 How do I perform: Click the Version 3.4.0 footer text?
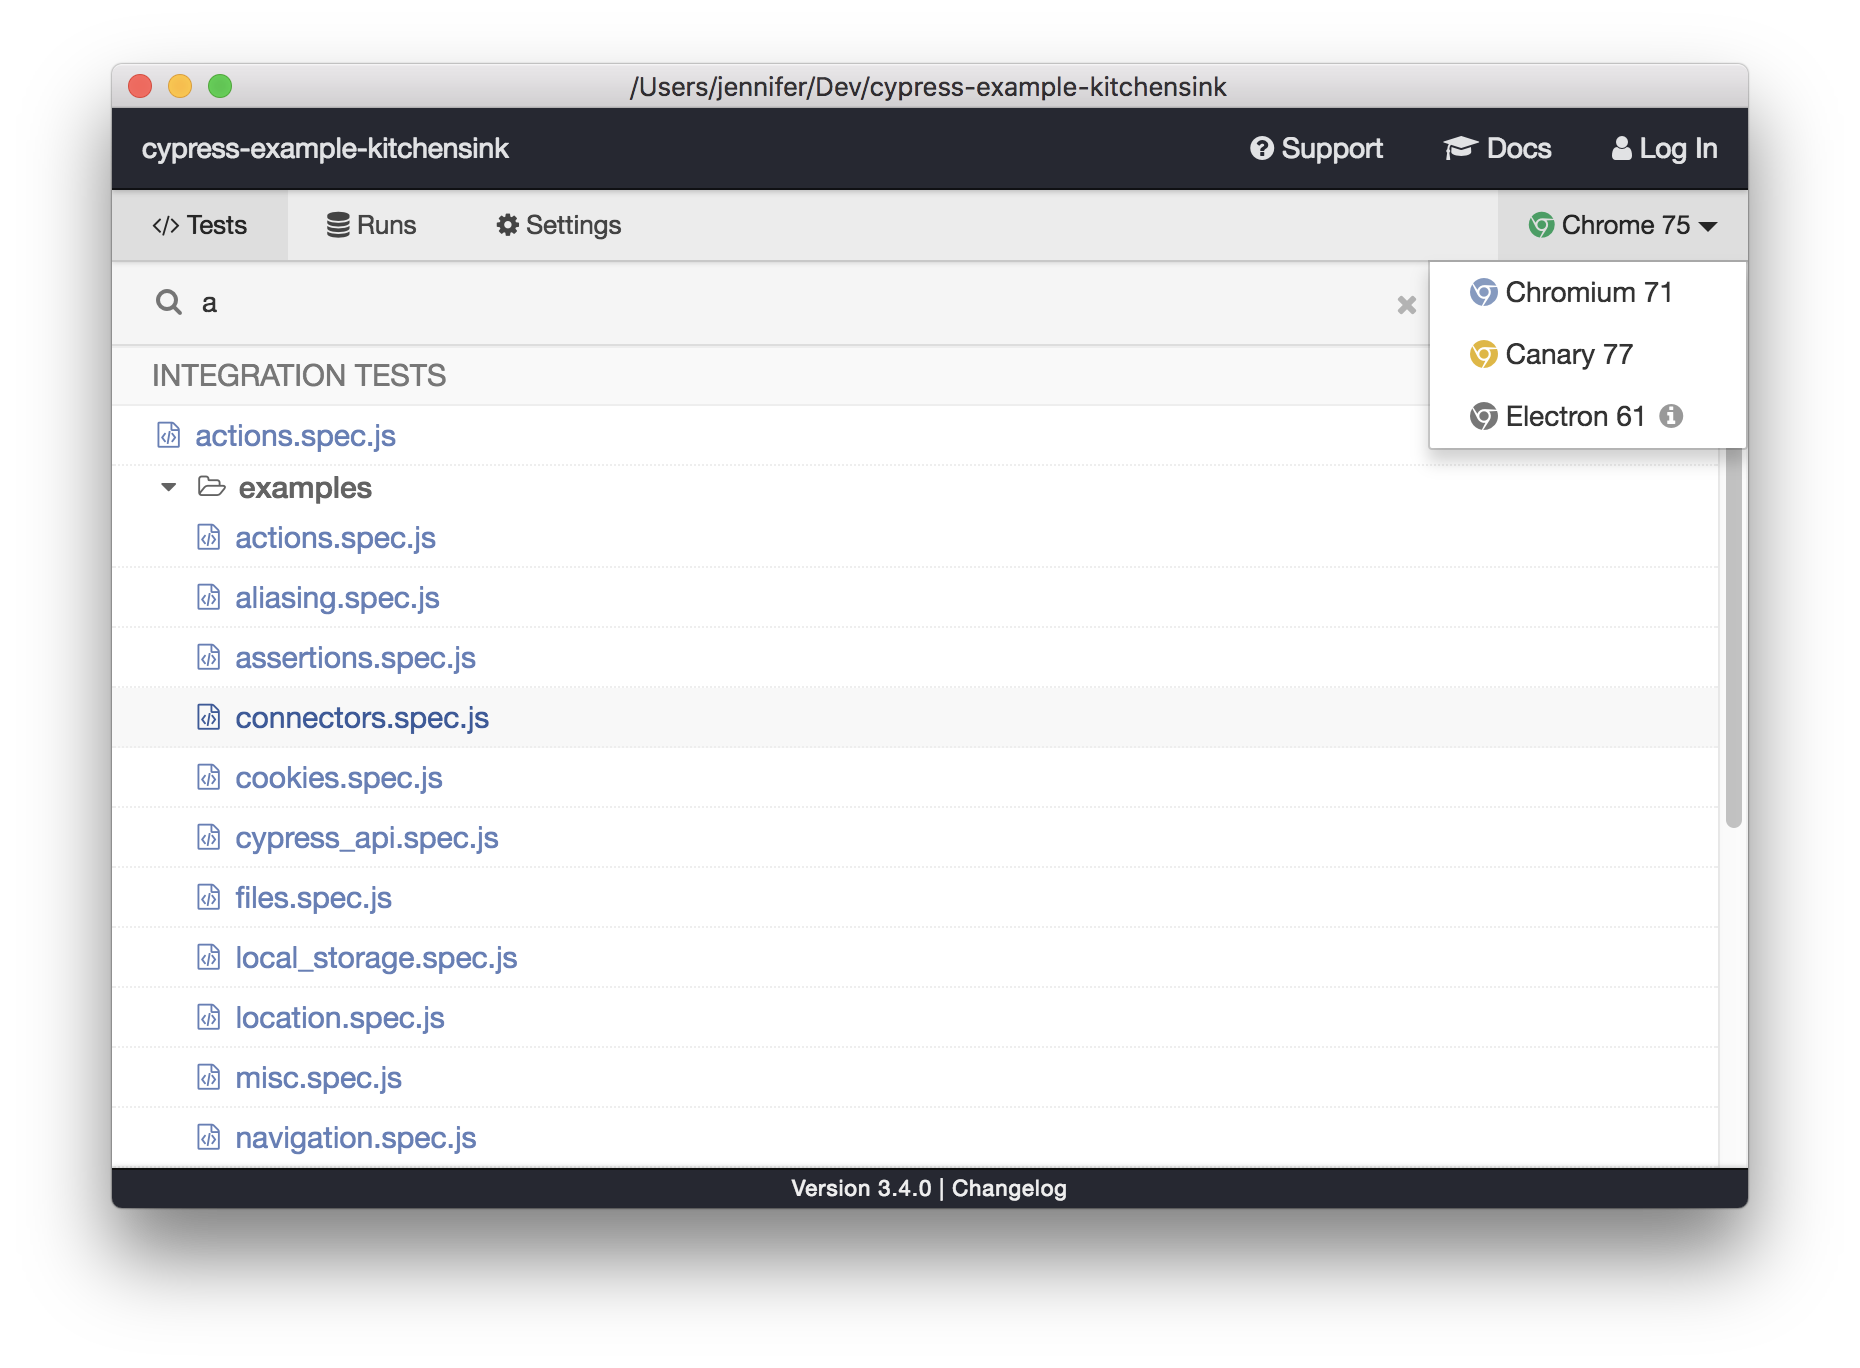tap(860, 1188)
